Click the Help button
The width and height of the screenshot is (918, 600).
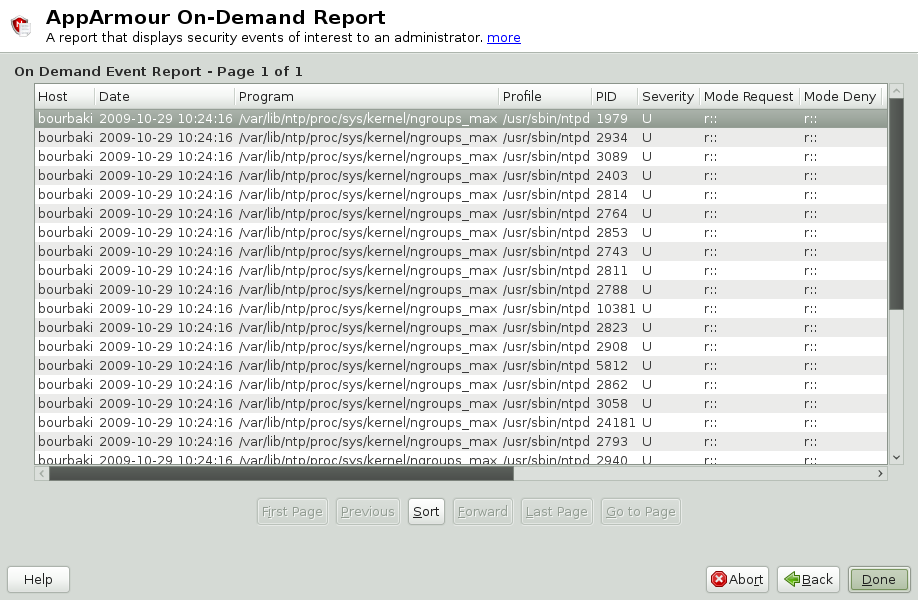(x=37, y=579)
